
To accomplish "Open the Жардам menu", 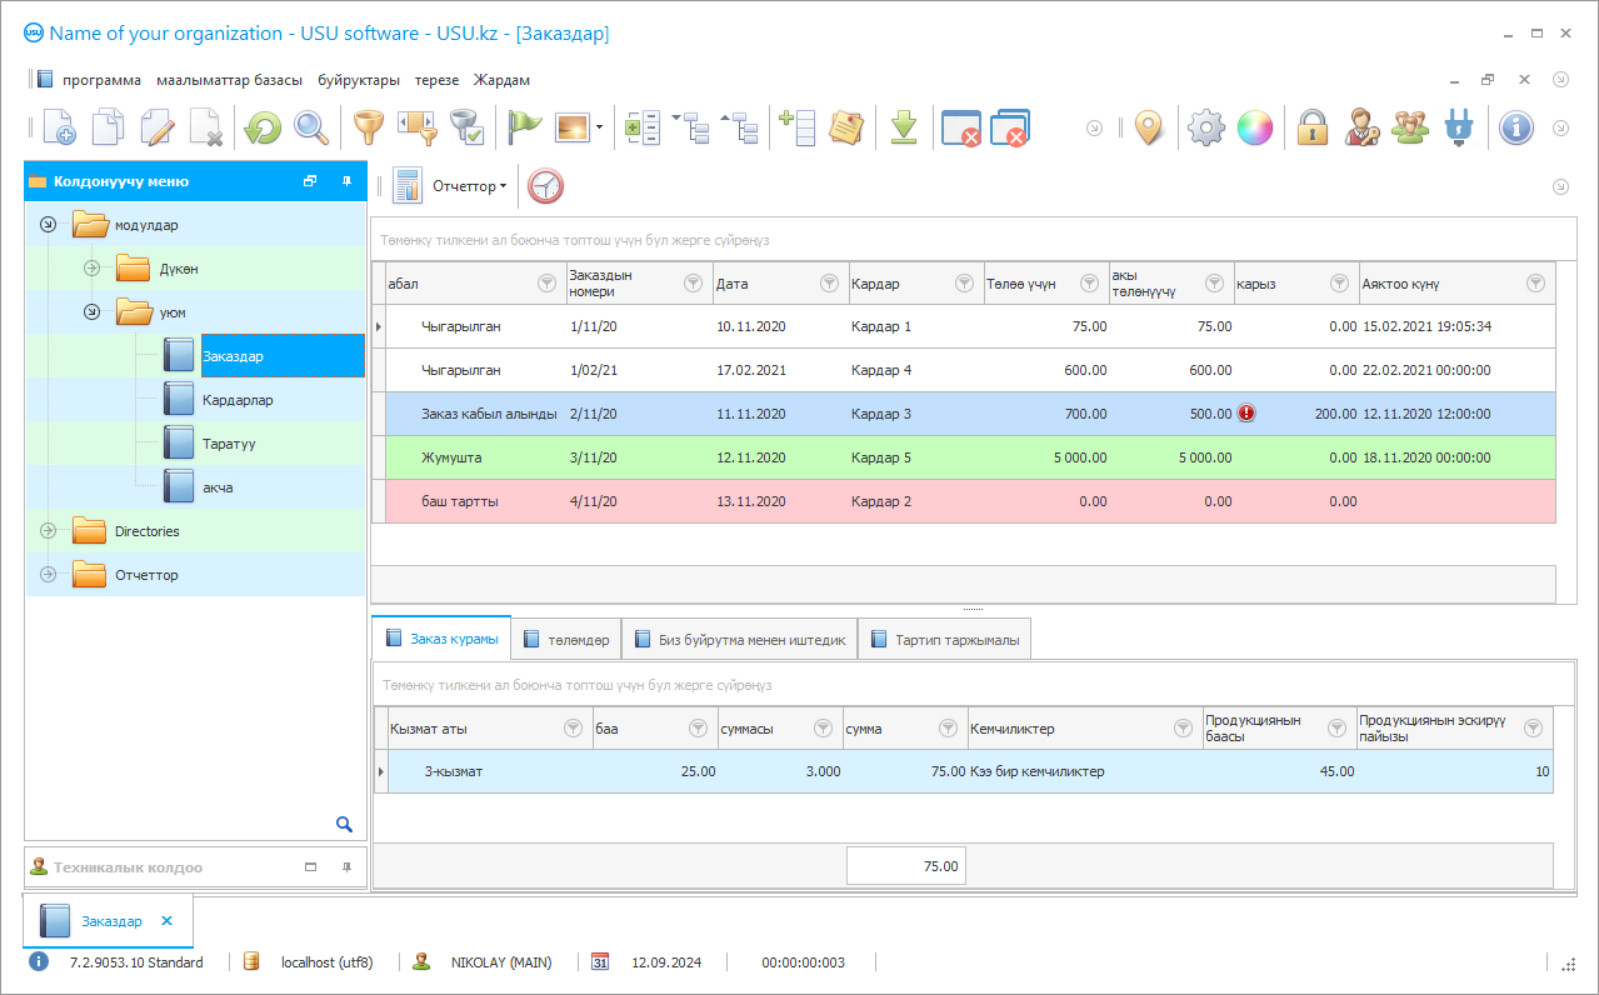I will coord(501,80).
